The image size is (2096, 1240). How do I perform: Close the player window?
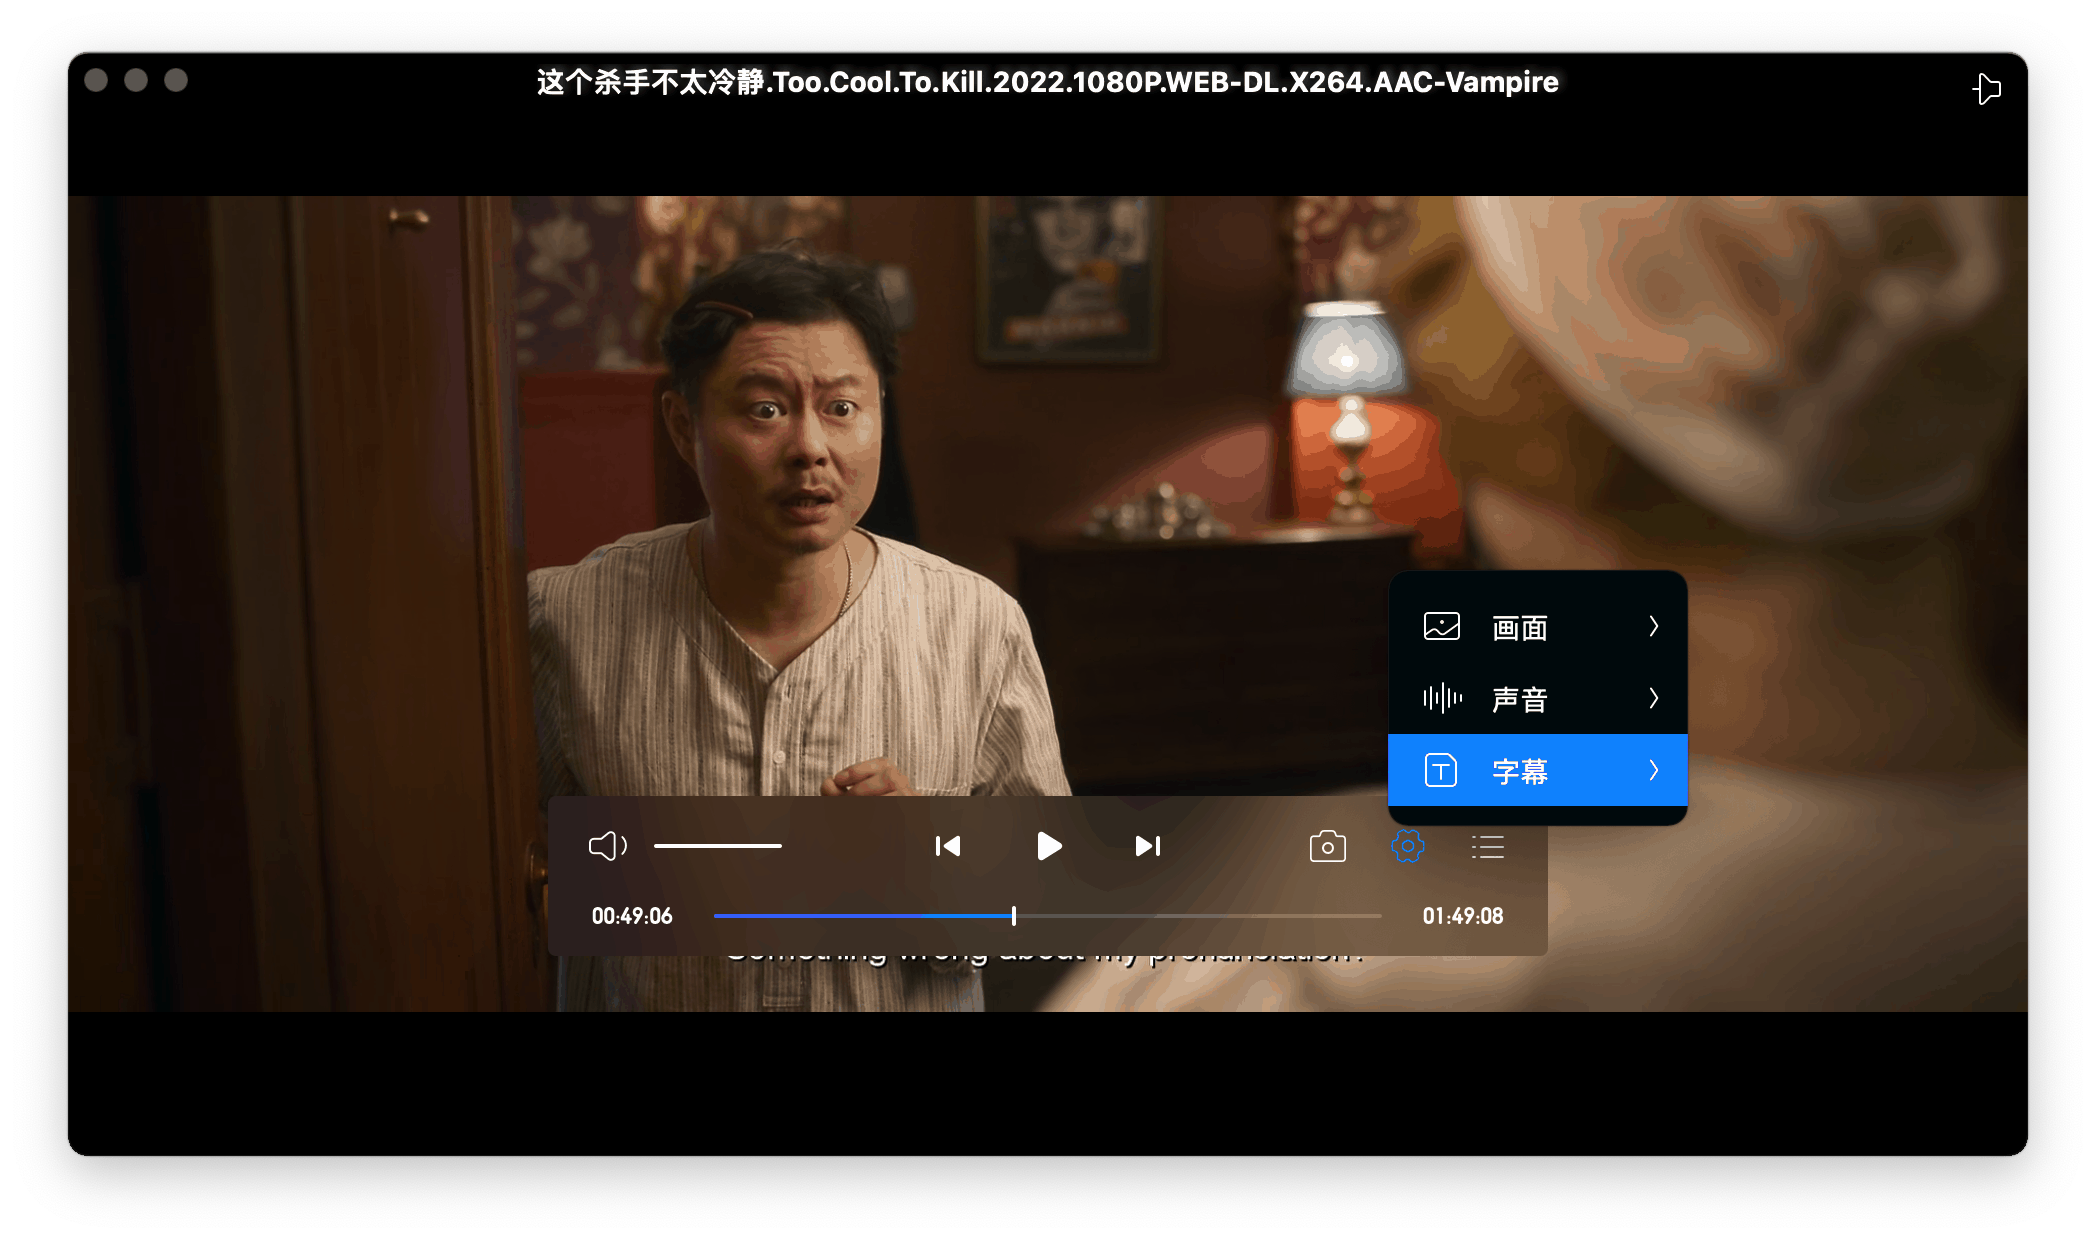pyautogui.click(x=96, y=80)
